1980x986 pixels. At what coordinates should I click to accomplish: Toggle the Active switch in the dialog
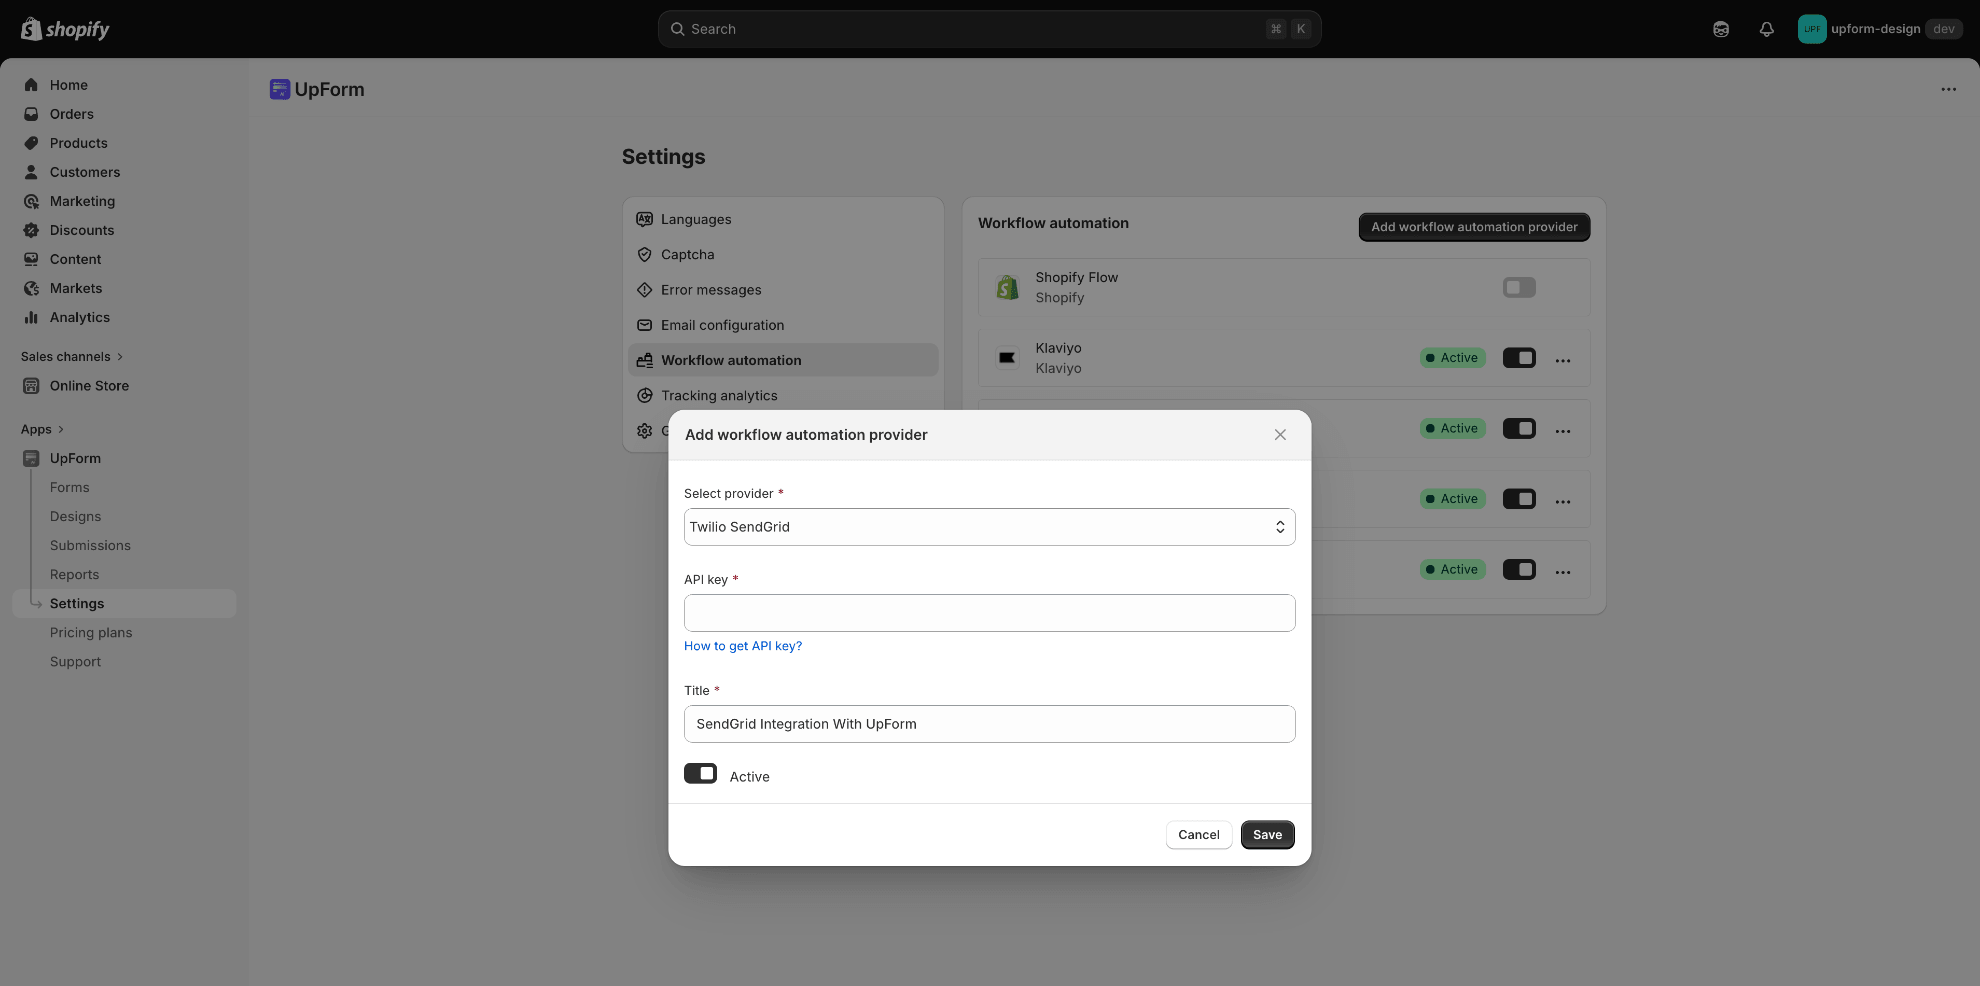701,774
